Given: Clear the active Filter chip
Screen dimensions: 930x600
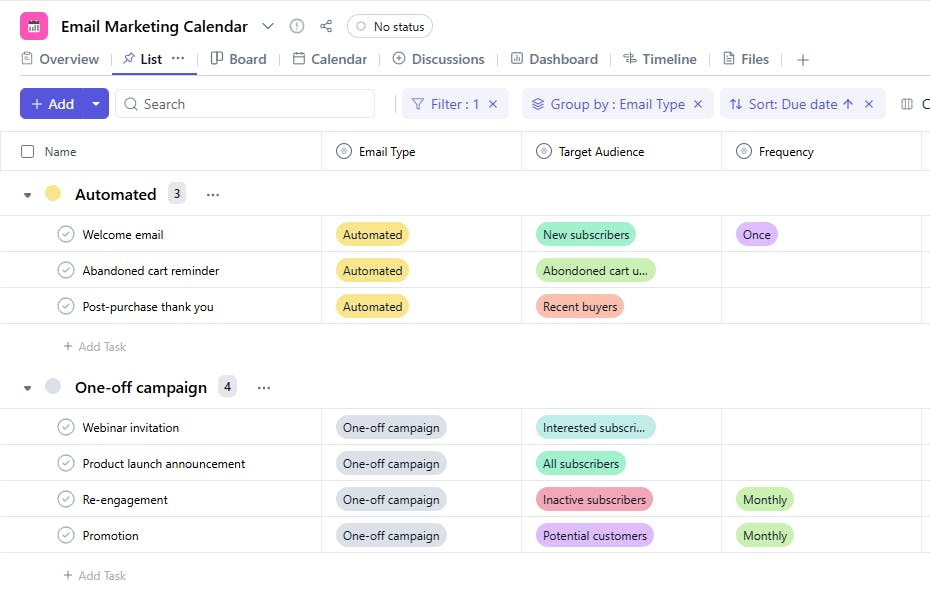Looking at the screenshot, I should click(x=493, y=104).
